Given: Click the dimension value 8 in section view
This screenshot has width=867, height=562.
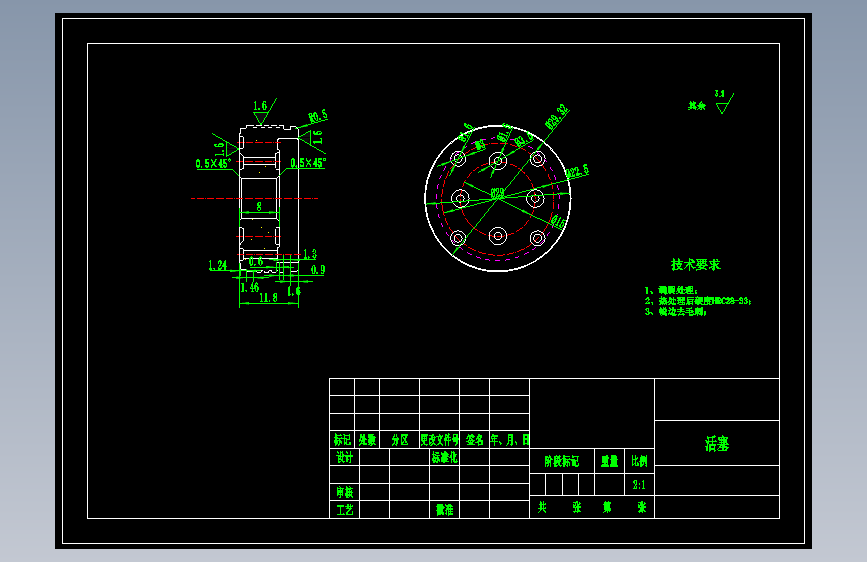Looking at the screenshot, I should 259,206.
